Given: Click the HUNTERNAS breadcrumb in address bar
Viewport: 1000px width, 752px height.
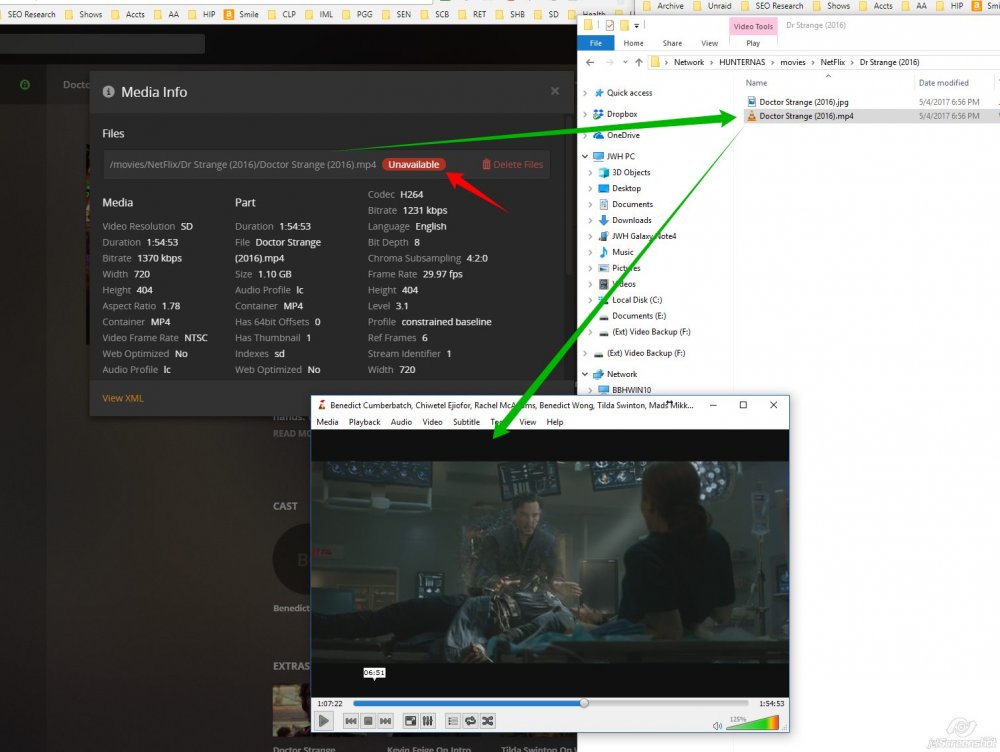Looking at the screenshot, I should point(742,62).
